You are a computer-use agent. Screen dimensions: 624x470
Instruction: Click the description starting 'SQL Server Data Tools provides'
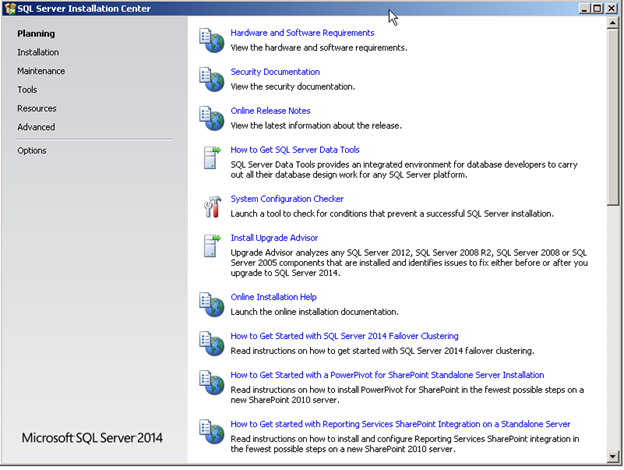(404, 170)
